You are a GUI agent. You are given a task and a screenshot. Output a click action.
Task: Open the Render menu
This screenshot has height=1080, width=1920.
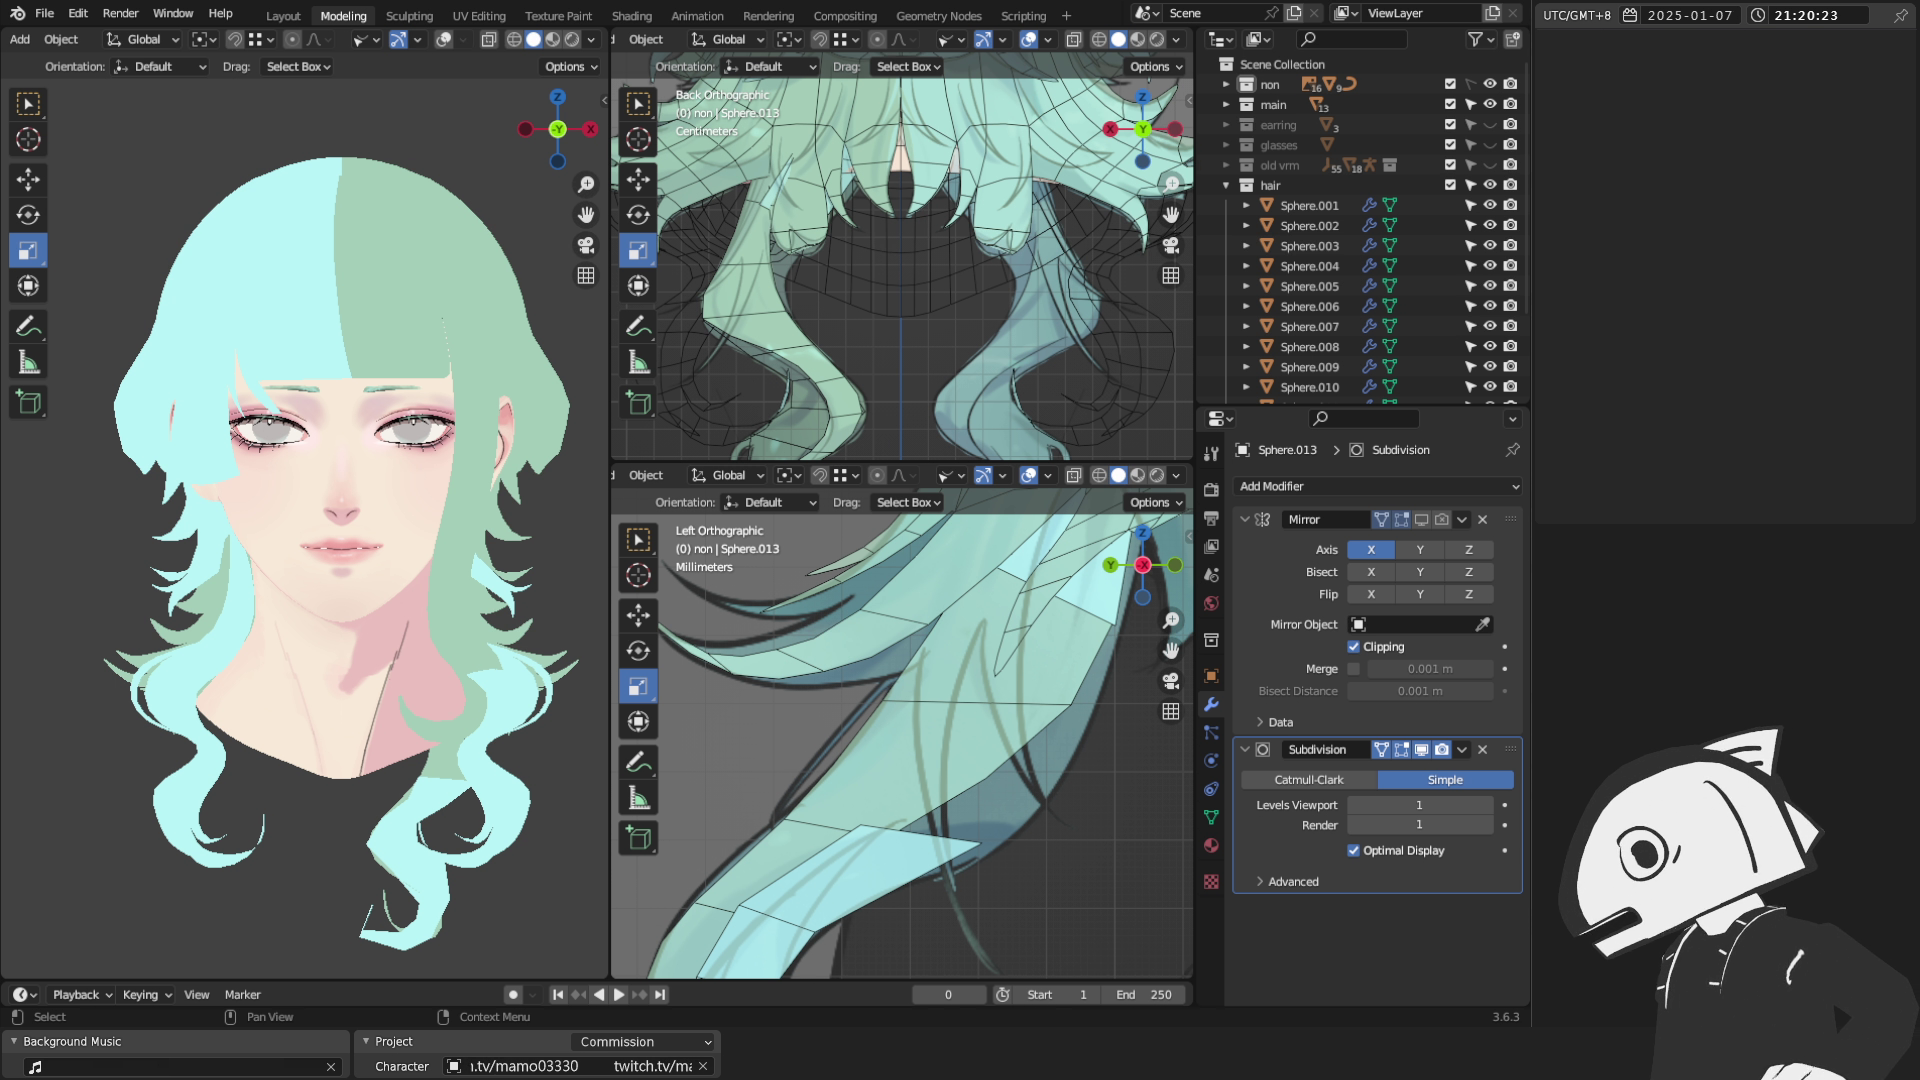[120, 13]
